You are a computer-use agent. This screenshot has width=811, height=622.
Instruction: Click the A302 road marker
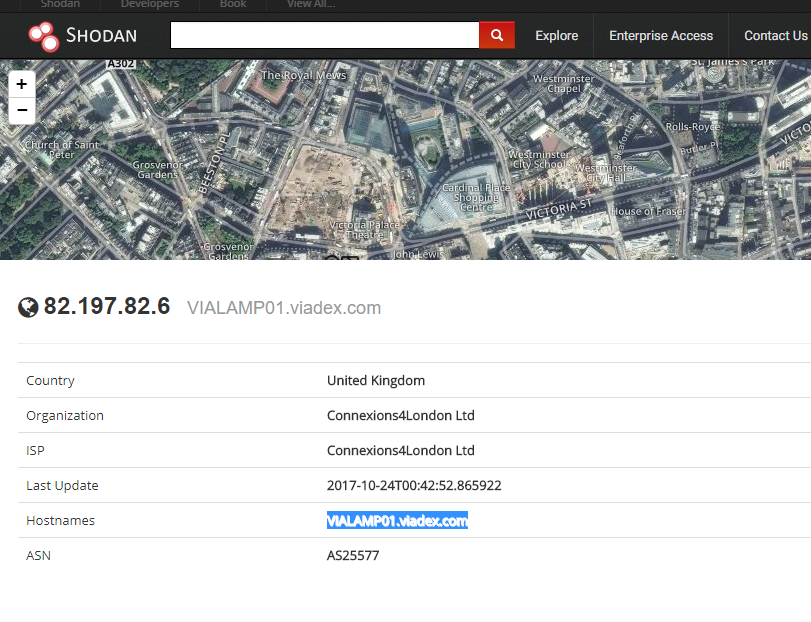click(121, 64)
